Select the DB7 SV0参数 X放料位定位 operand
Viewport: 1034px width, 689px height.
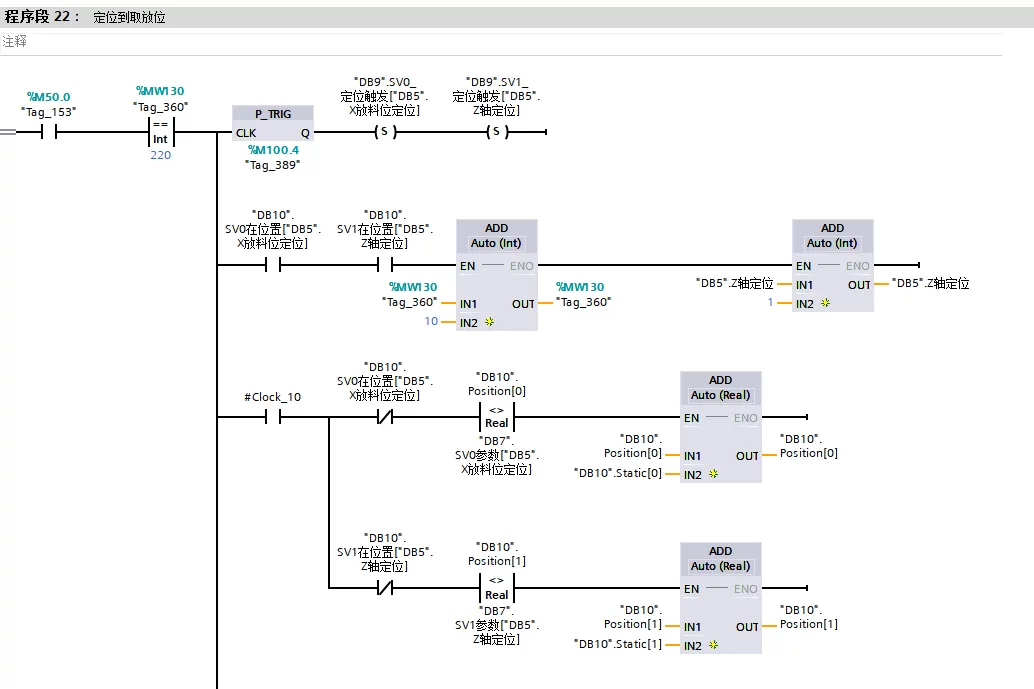497,456
